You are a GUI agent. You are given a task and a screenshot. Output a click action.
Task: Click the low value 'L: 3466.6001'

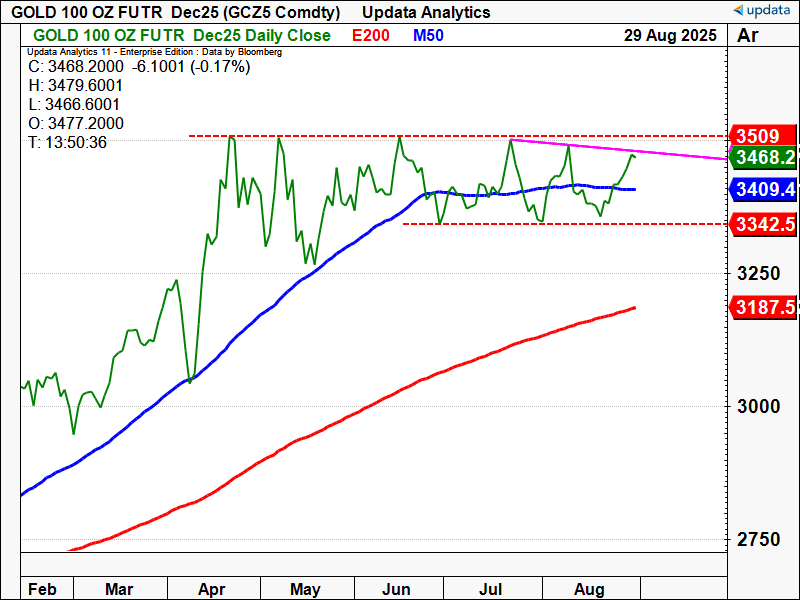(74, 104)
